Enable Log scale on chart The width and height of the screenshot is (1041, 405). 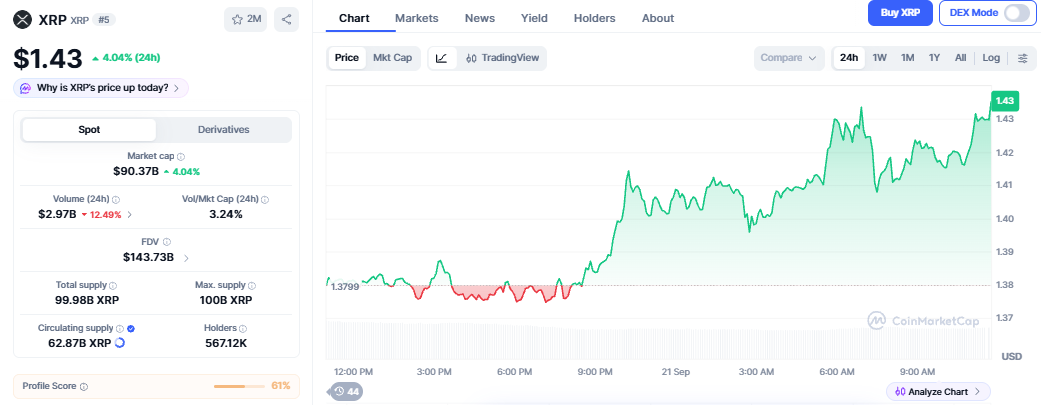[x=991, y=58]
